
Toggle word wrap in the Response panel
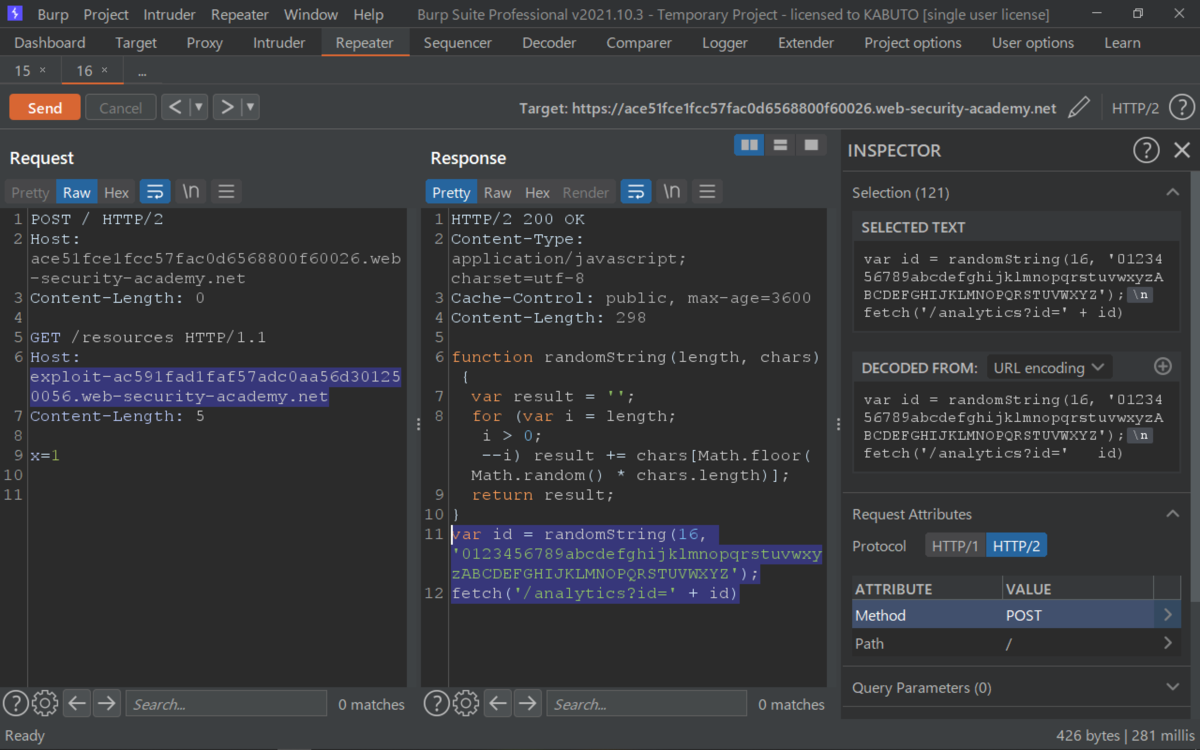click(636, 192)
